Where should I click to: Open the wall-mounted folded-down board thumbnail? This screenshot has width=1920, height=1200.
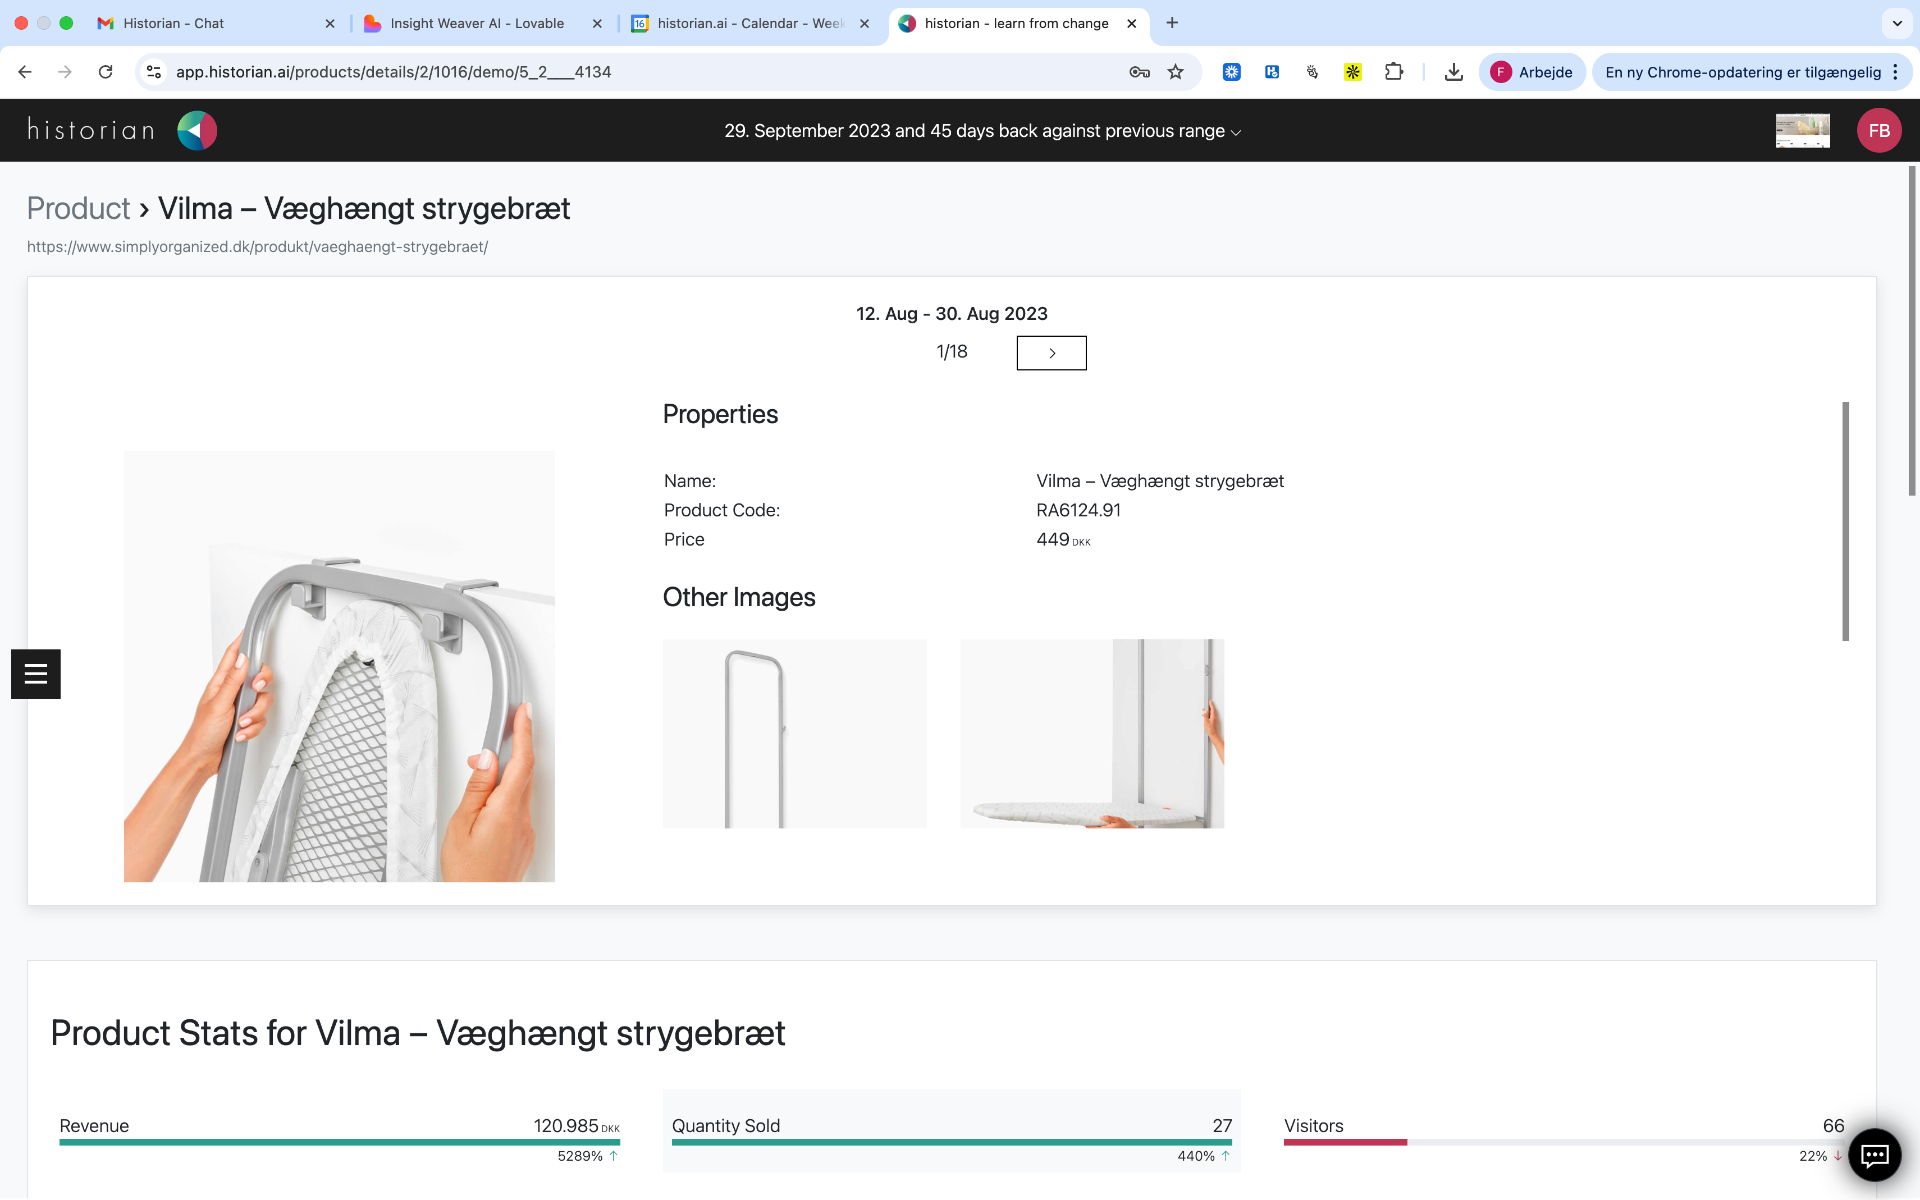tap(1092, 733)
